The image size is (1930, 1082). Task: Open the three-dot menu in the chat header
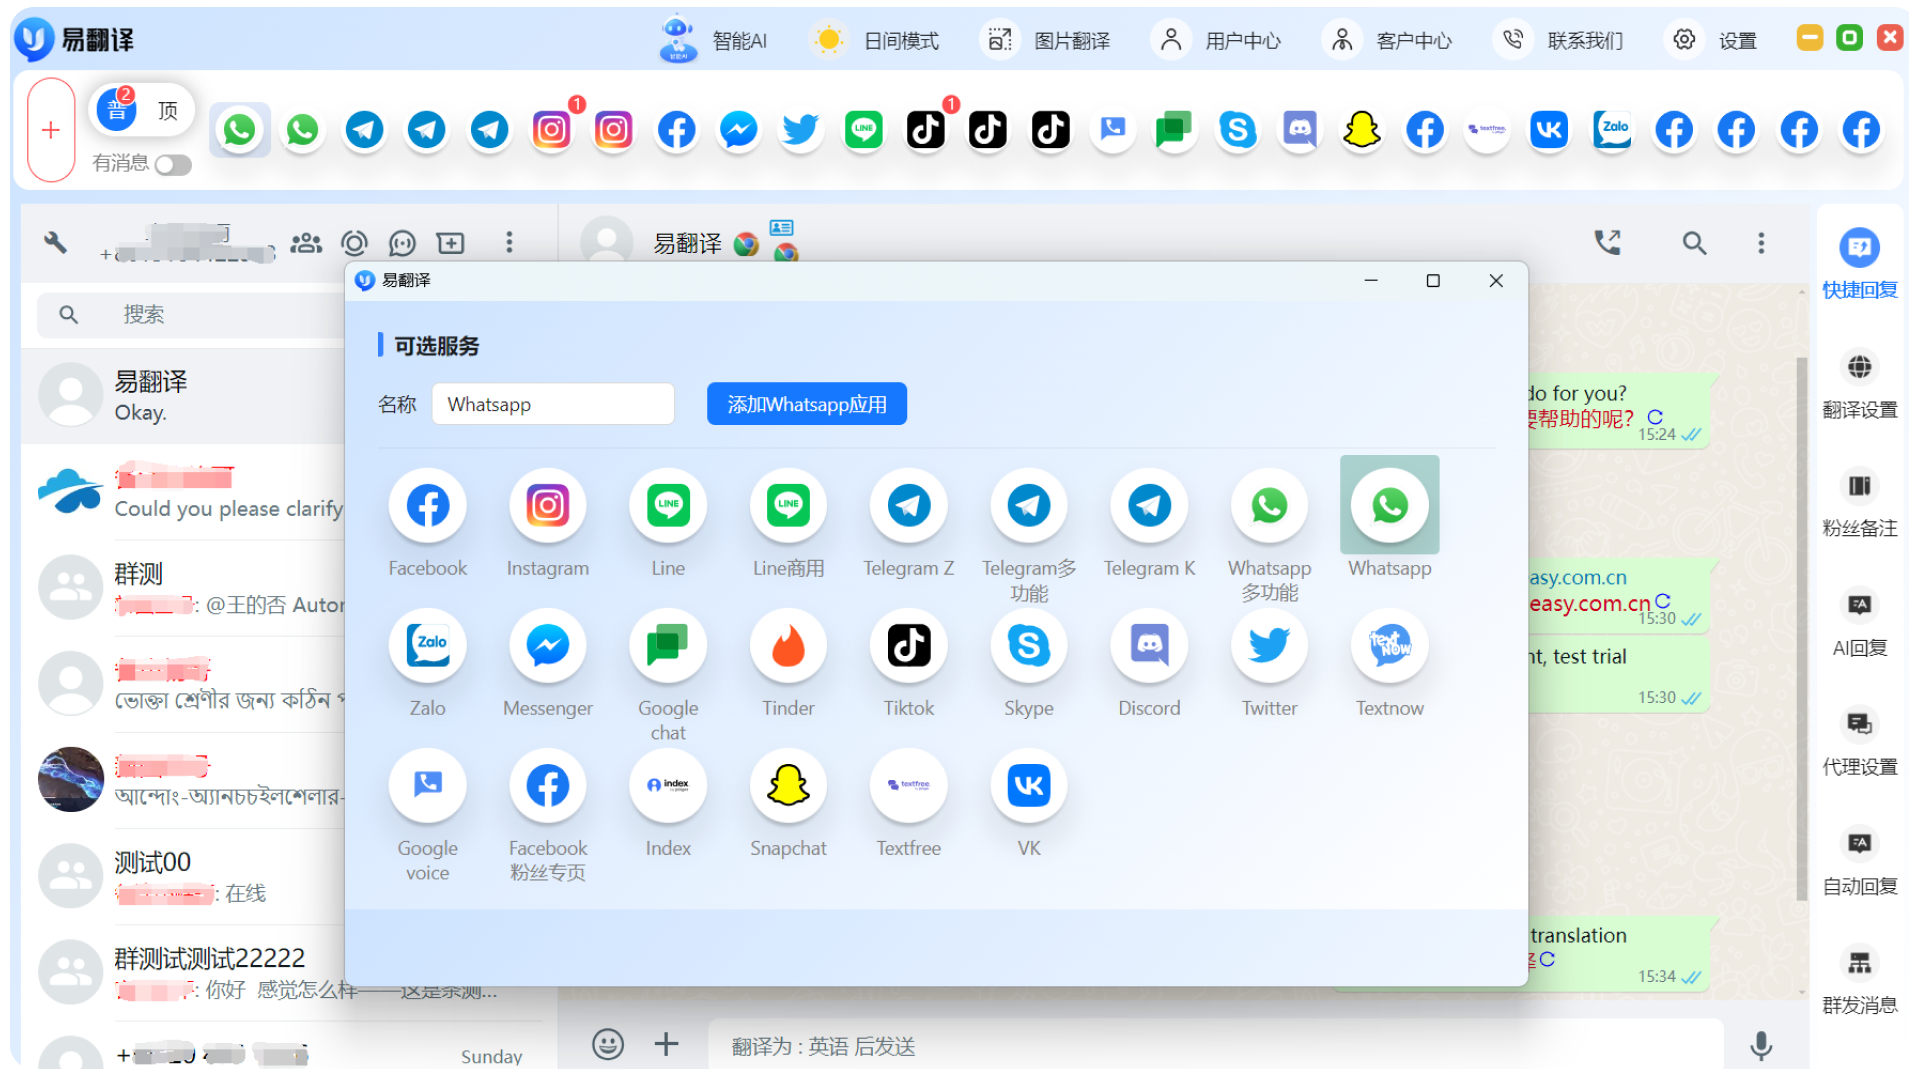pyautogui.click(x=1761, y=242)
